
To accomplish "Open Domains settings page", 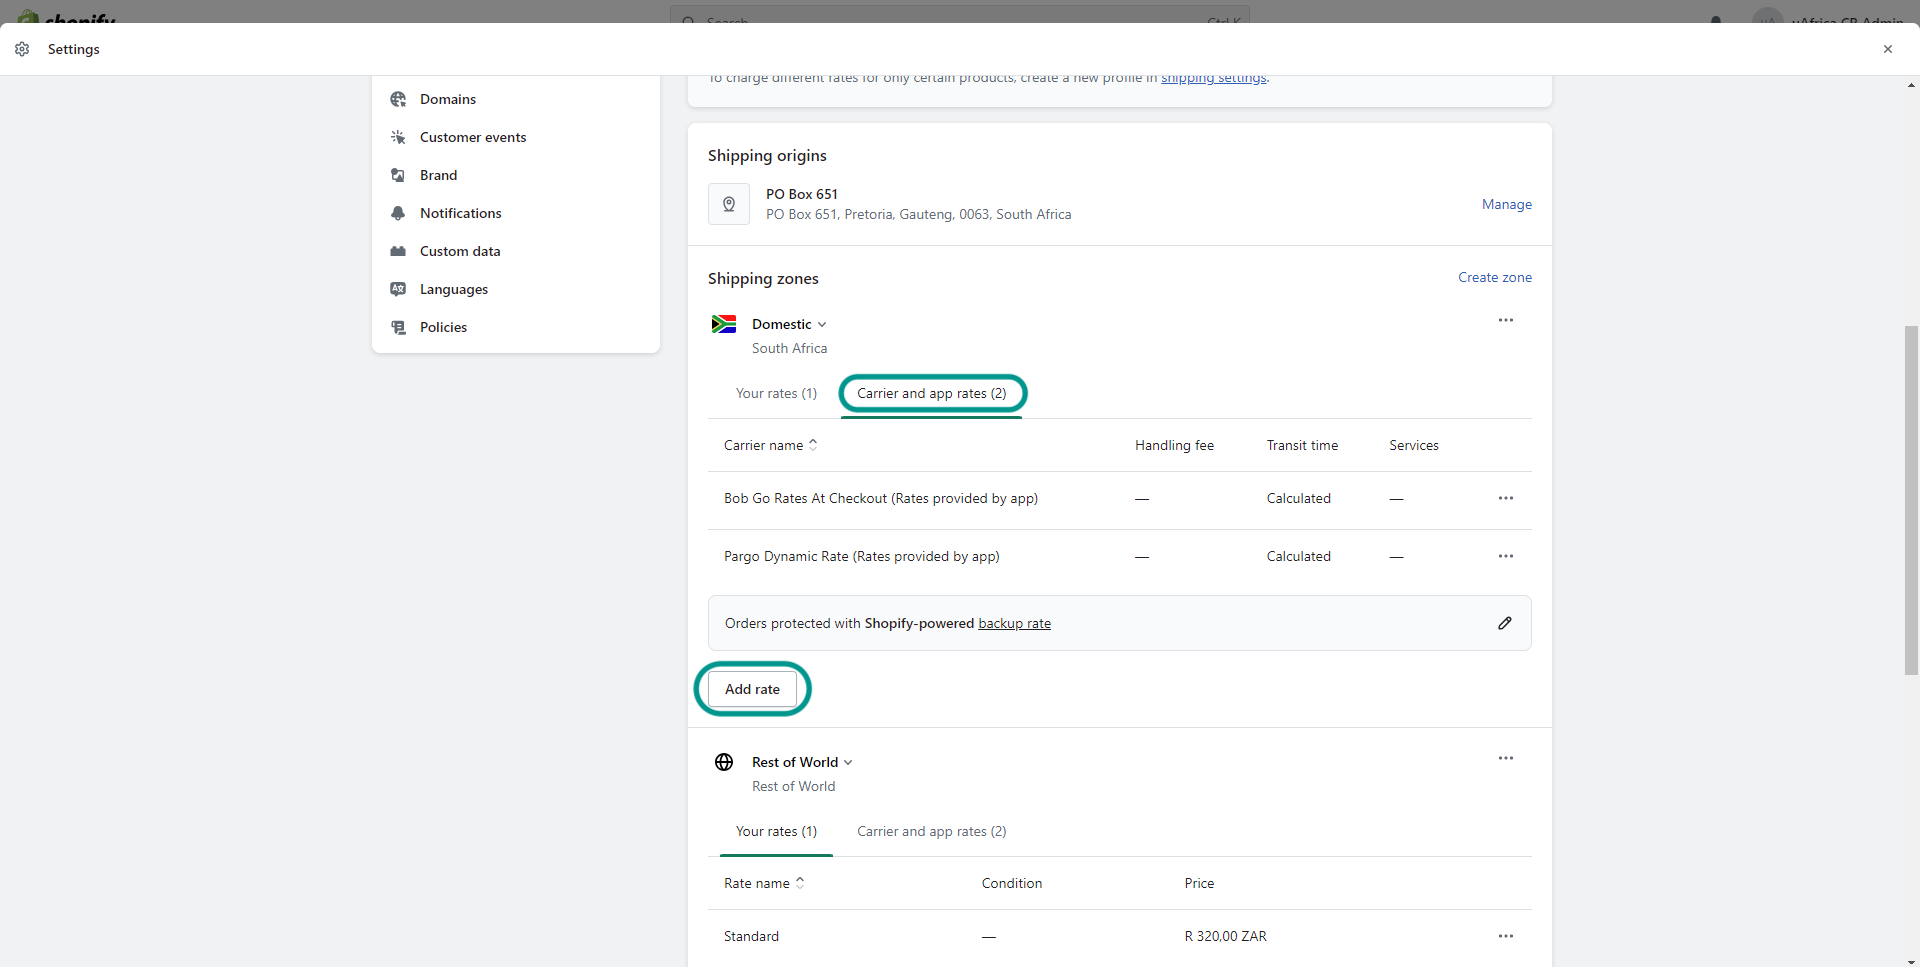I will tap(448, 99).
